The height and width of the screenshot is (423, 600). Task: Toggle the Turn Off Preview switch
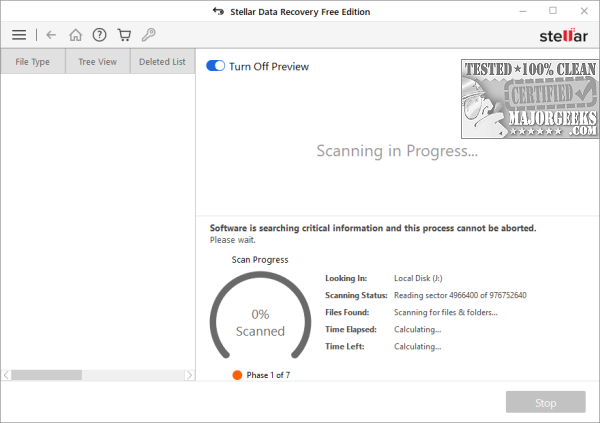(215, 66)
